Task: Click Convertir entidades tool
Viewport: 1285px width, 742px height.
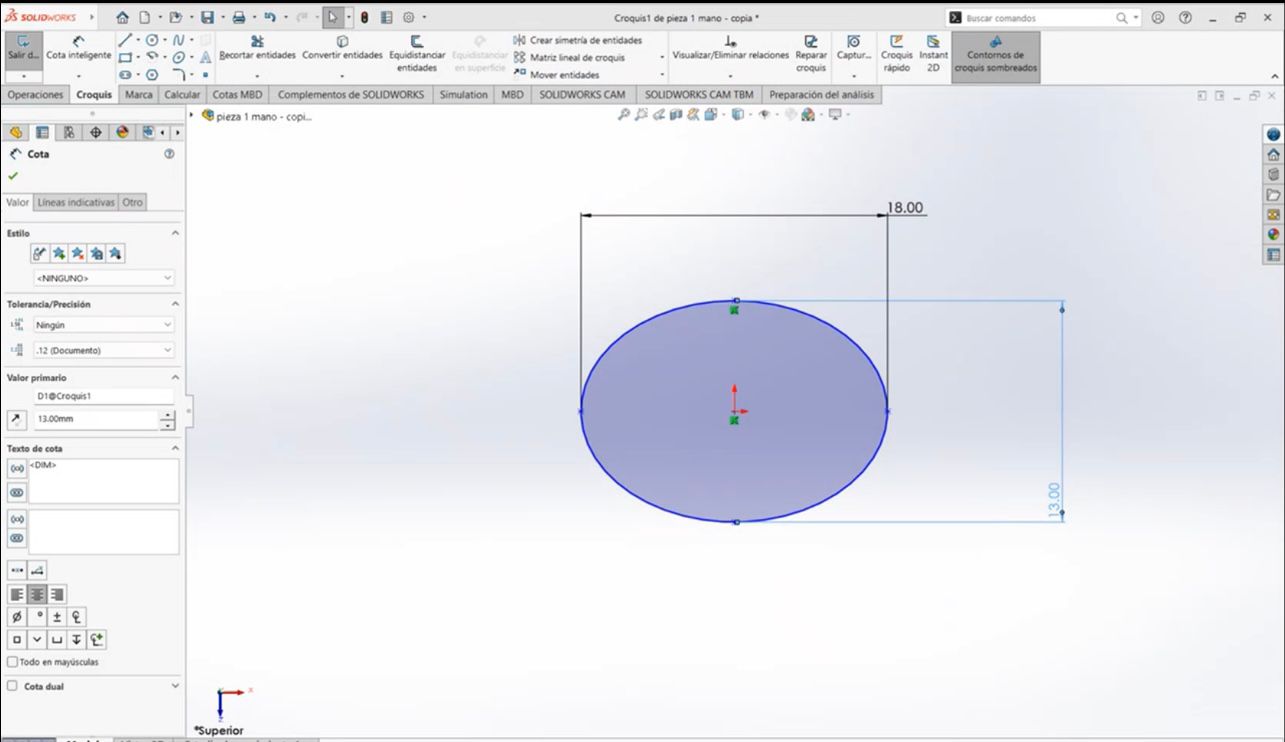Action: tap(342, 49)
